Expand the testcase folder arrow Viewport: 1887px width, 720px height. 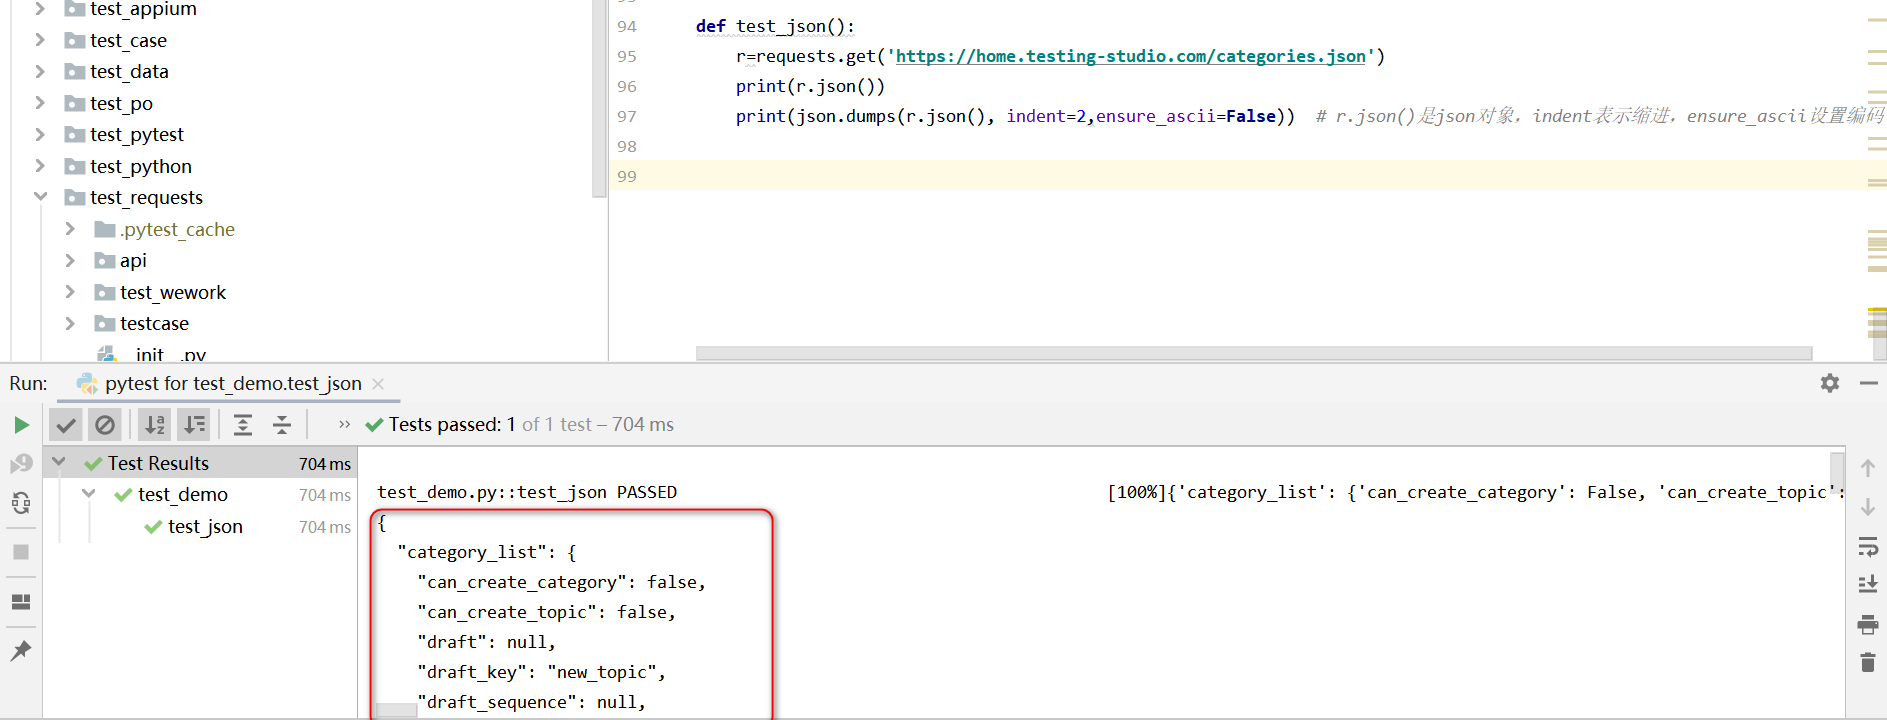pyautogui.click(x=70, y=323)
